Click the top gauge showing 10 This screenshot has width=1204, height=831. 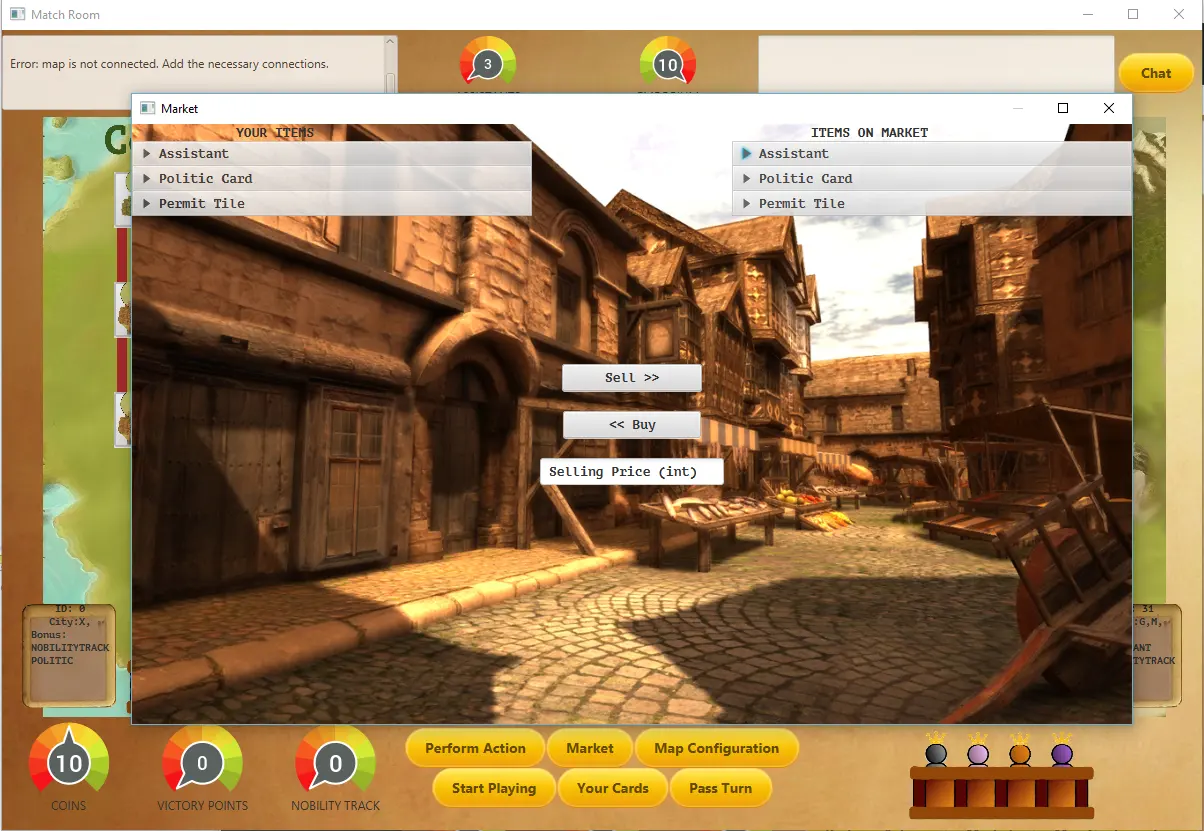(x=667, y=65)
